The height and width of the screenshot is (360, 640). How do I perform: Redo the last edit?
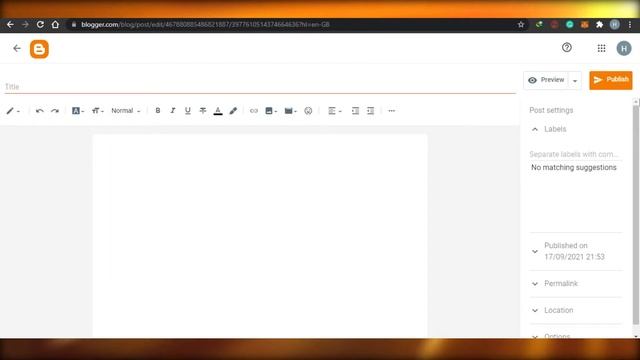click(x=55, y=111)
